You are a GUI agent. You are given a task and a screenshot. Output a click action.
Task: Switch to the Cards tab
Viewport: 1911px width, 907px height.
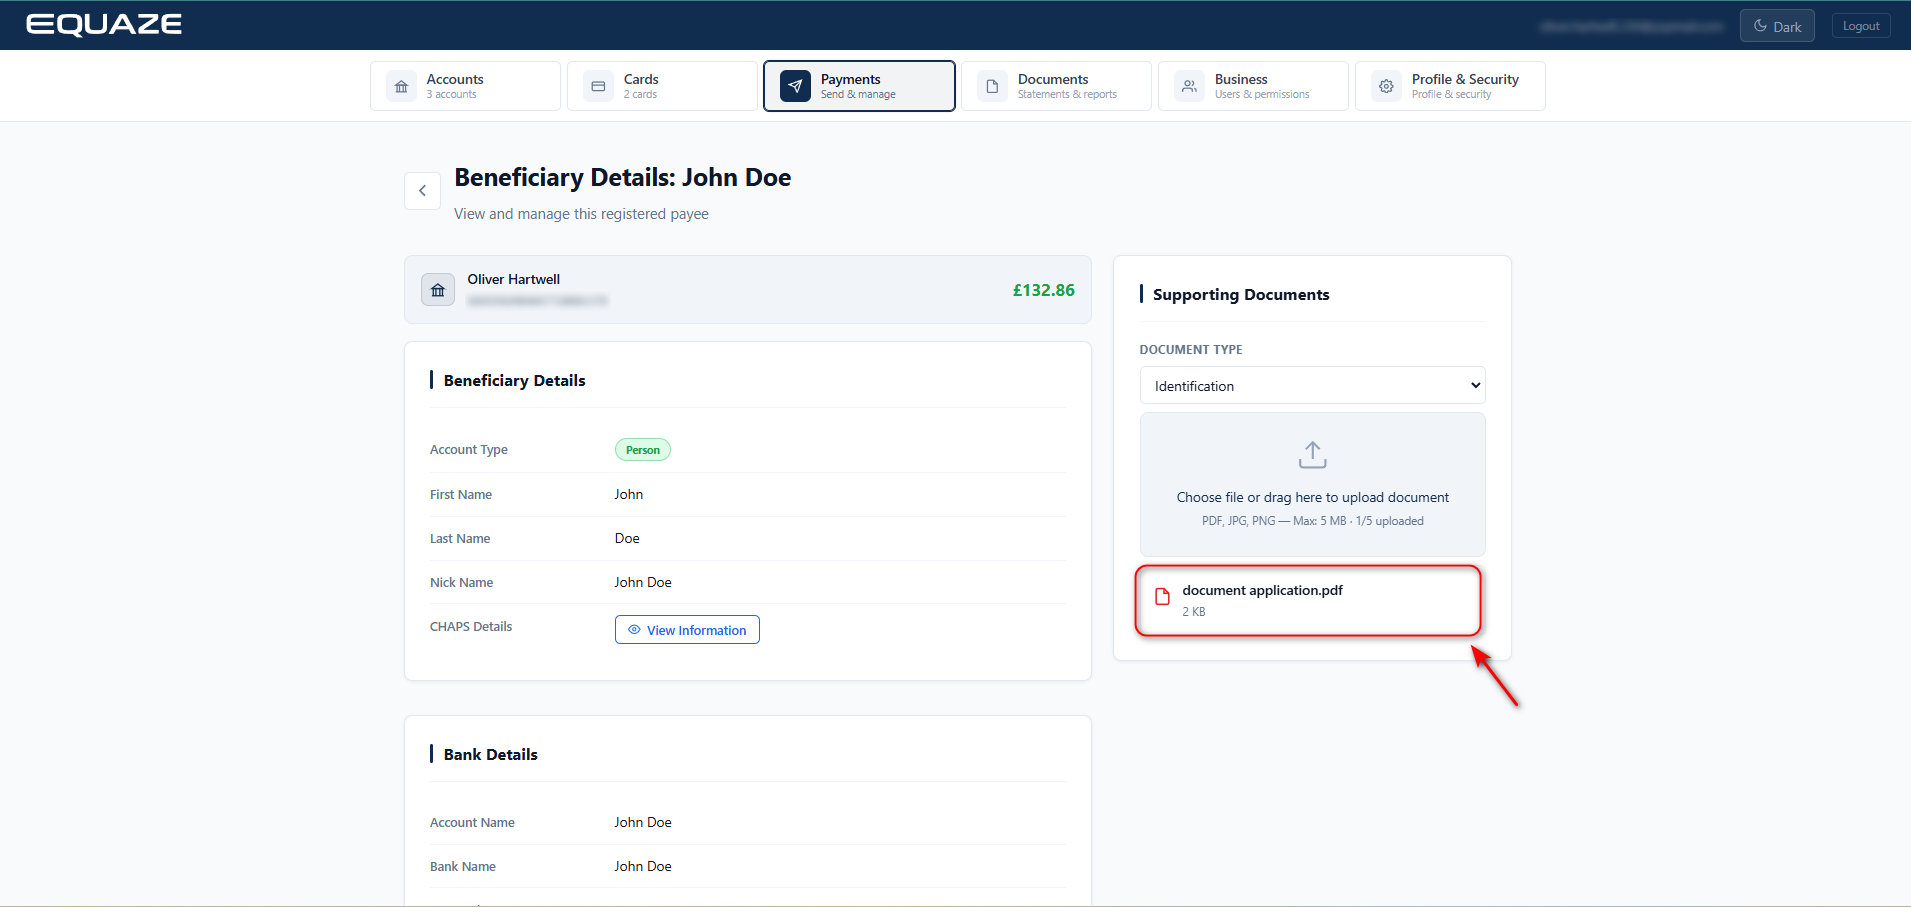662,86
